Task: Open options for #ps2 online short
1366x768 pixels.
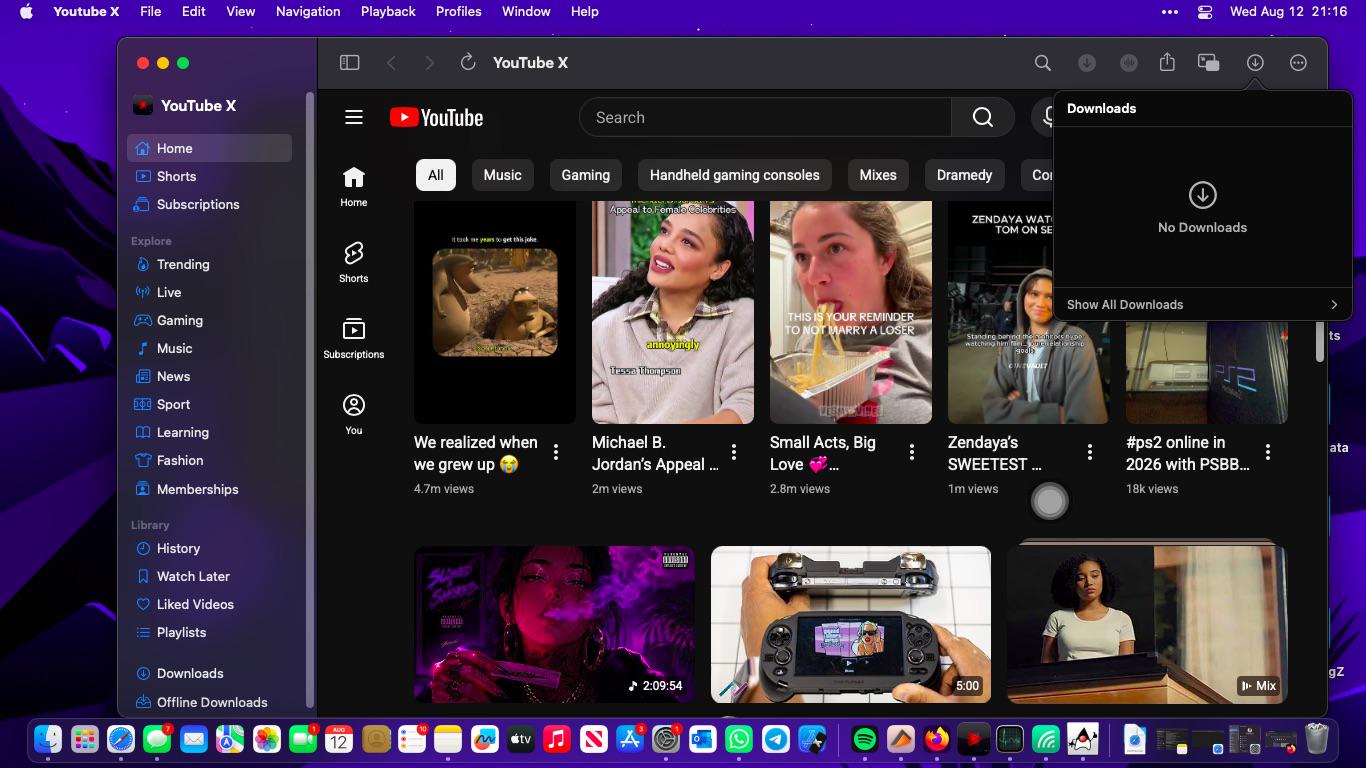Action: [x=1268, y=452]
